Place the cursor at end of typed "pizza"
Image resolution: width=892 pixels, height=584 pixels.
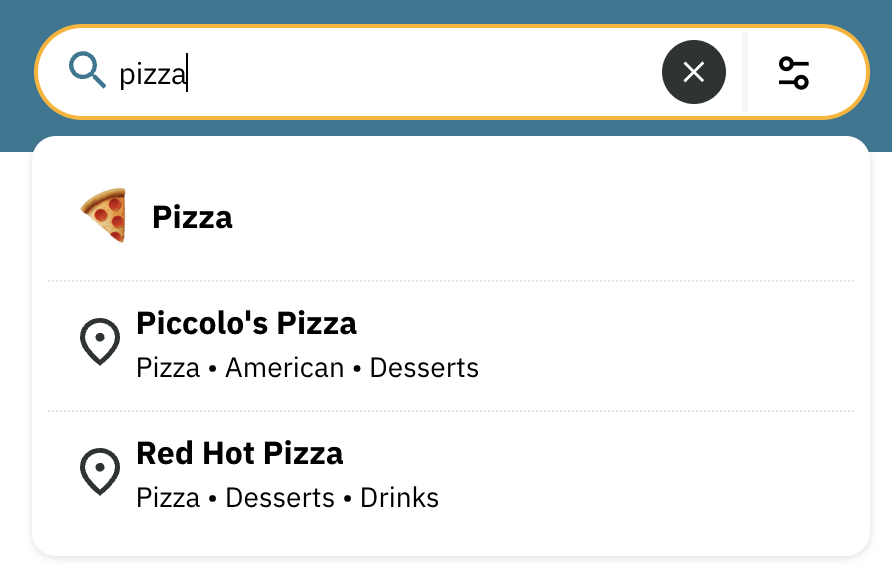click(188, 73)
